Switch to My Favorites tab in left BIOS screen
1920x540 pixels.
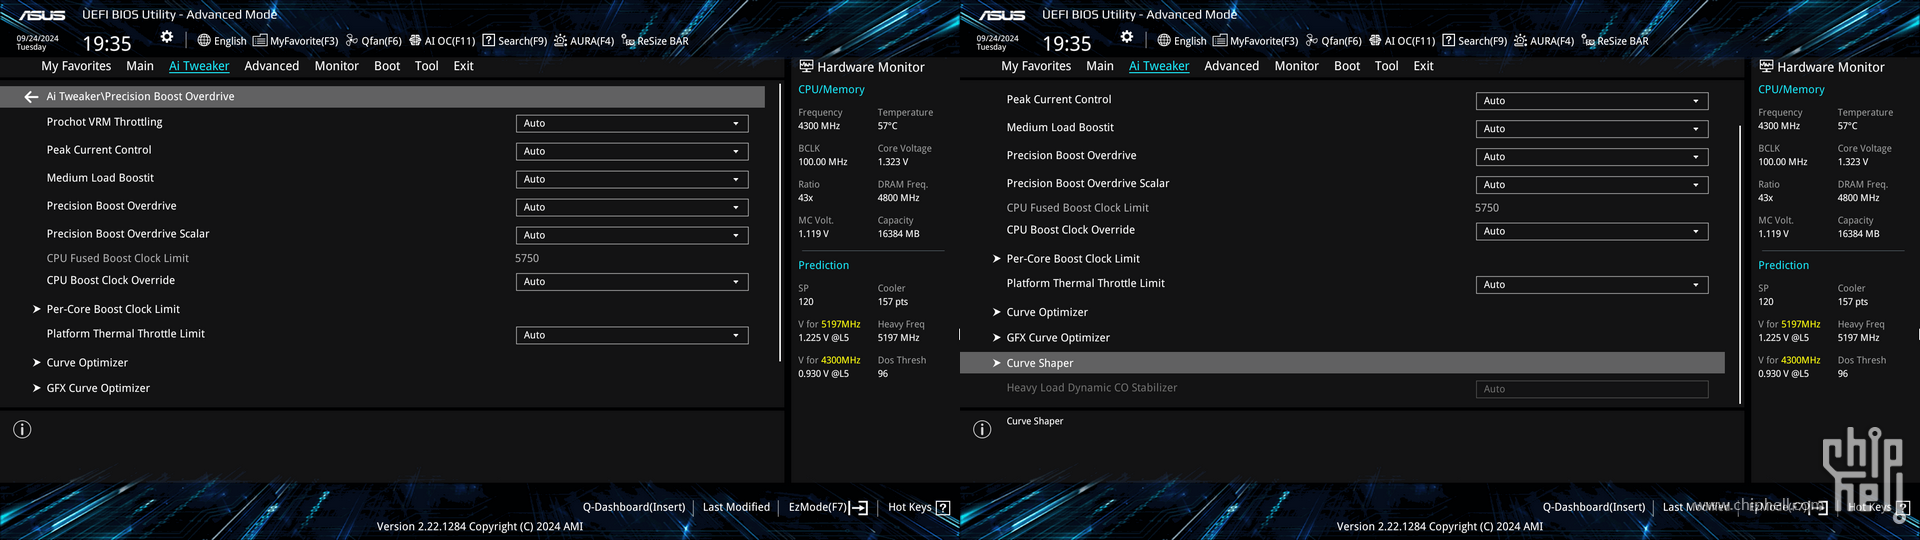(x=76, y=66)
